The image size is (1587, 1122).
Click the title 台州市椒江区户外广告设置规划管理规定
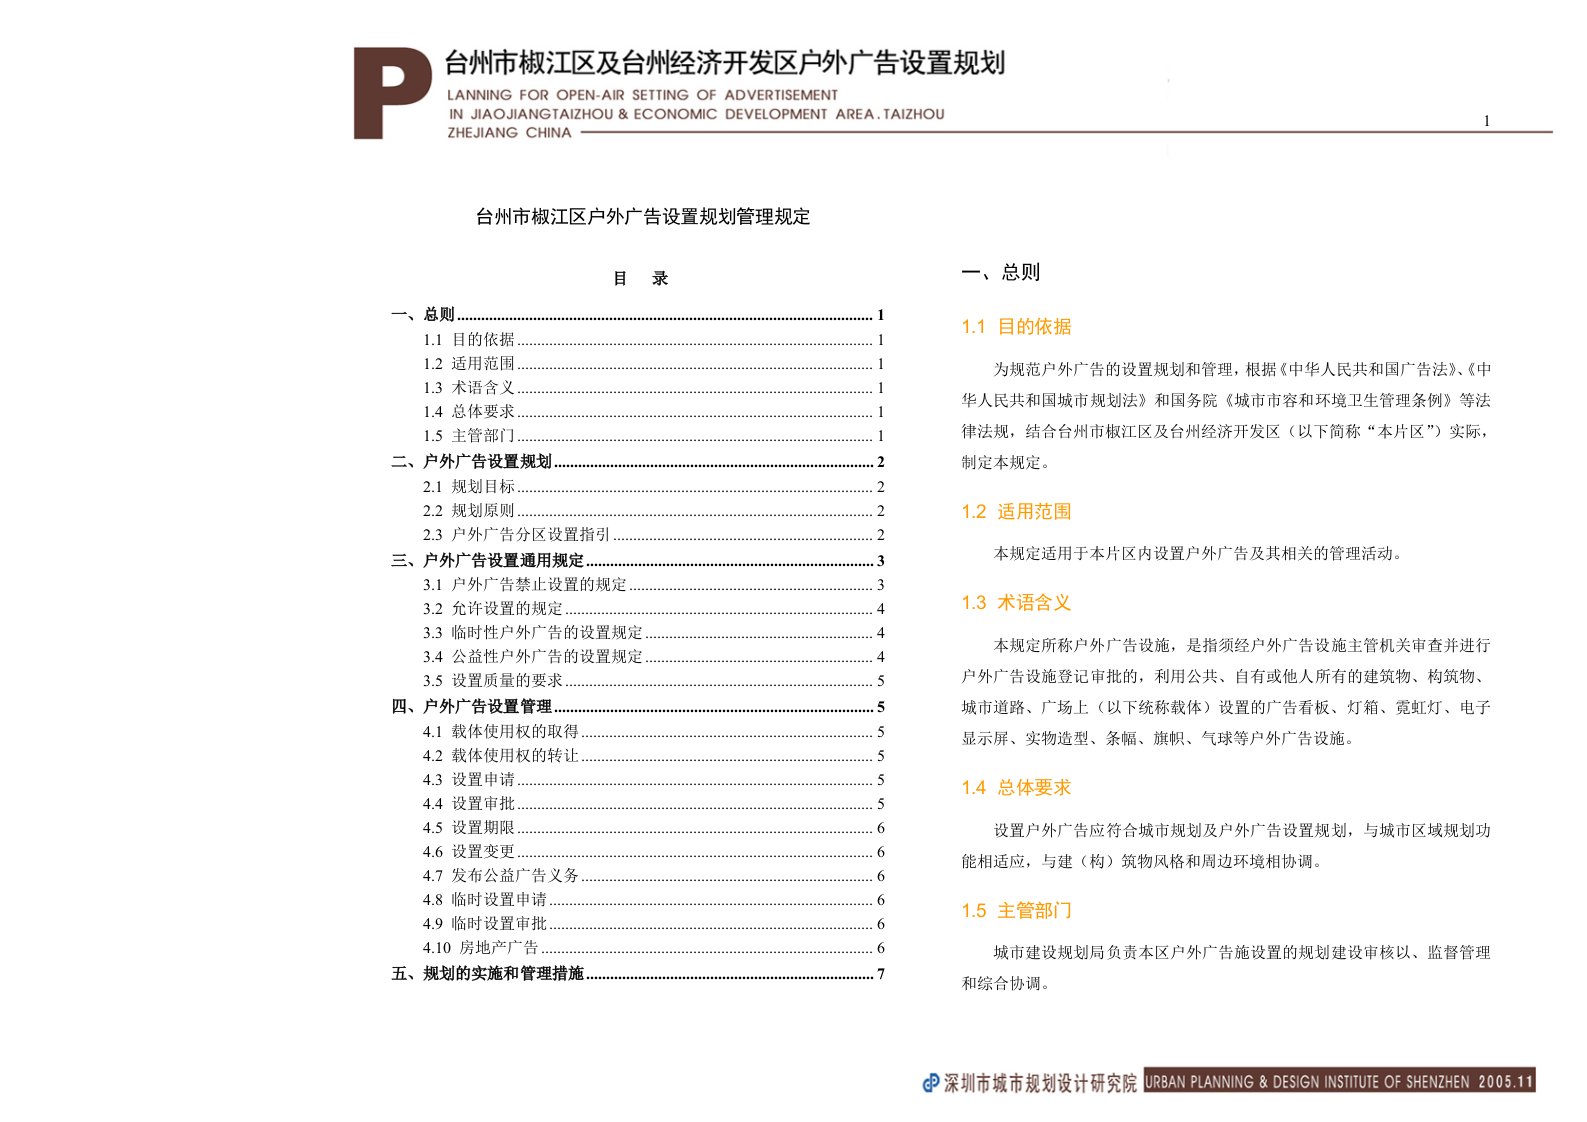coord(643,217)
